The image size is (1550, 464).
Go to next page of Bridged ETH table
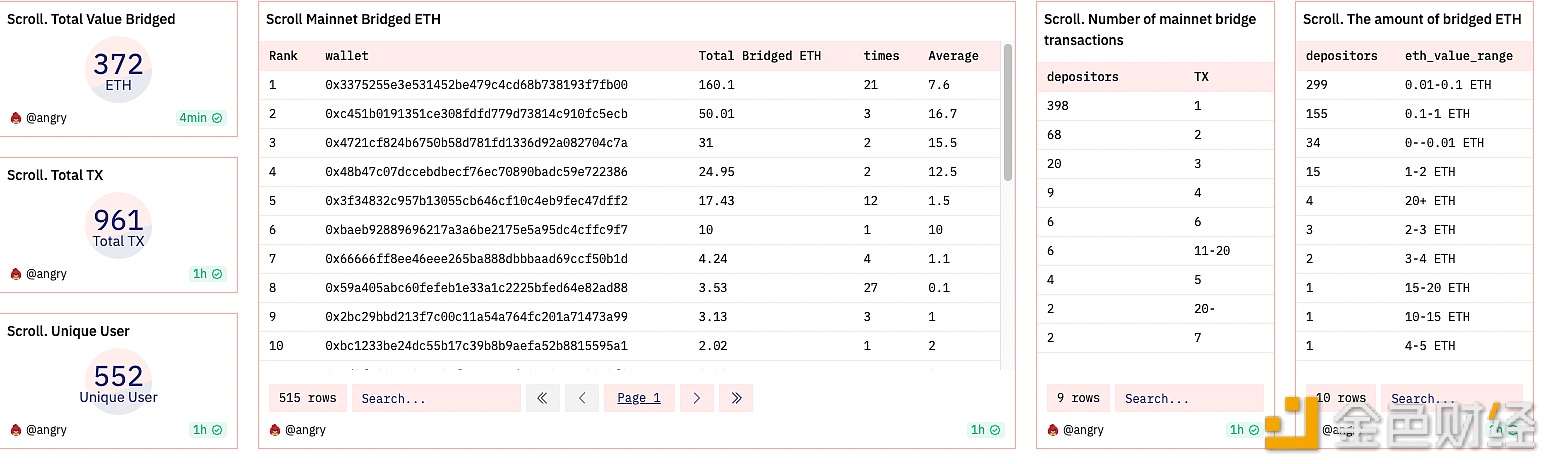(697, 398)
